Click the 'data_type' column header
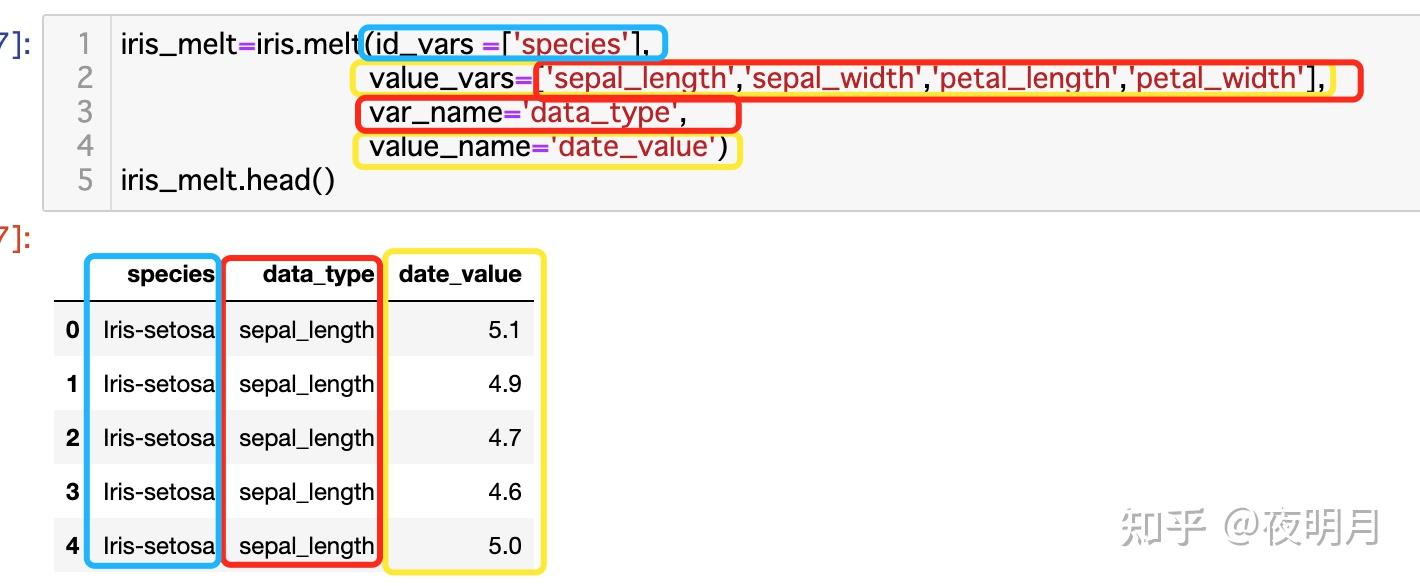Viewport: 1420px width, 586px height. point(318,275)
